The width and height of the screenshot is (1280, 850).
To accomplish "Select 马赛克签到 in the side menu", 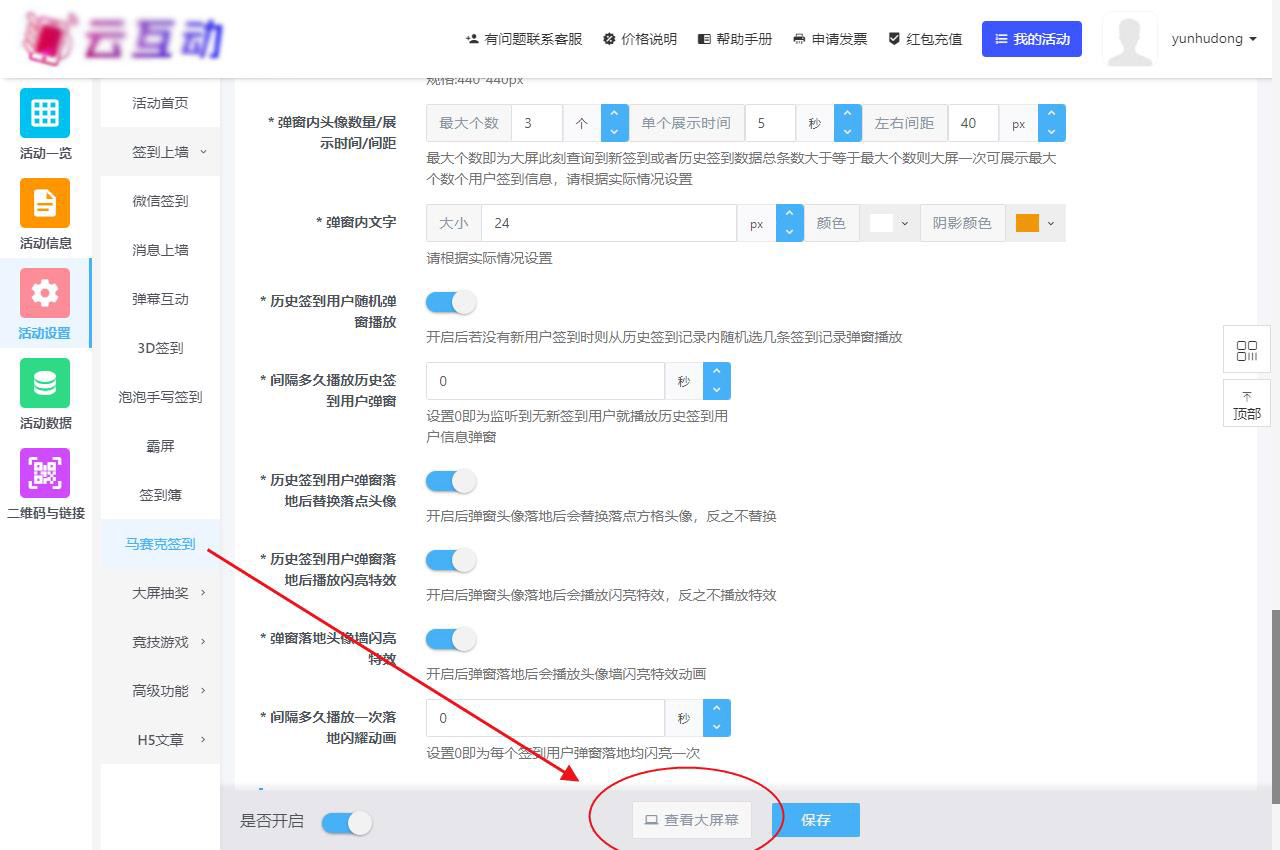I will coord(160,544).
